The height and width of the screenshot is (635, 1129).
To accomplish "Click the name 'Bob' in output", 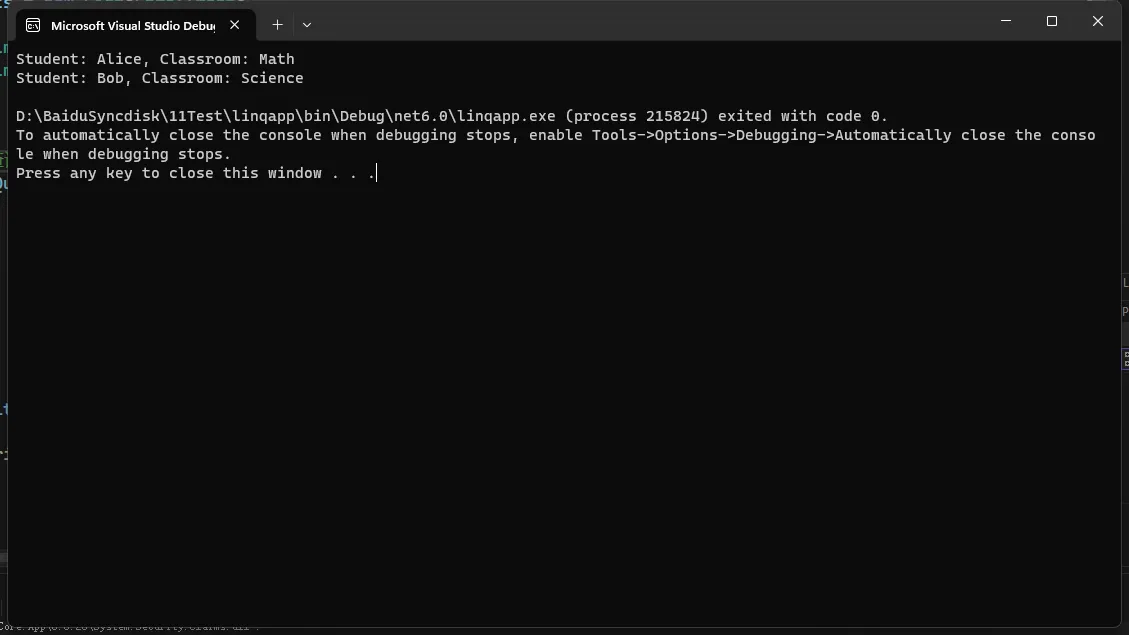I will (x=110, y=78).
